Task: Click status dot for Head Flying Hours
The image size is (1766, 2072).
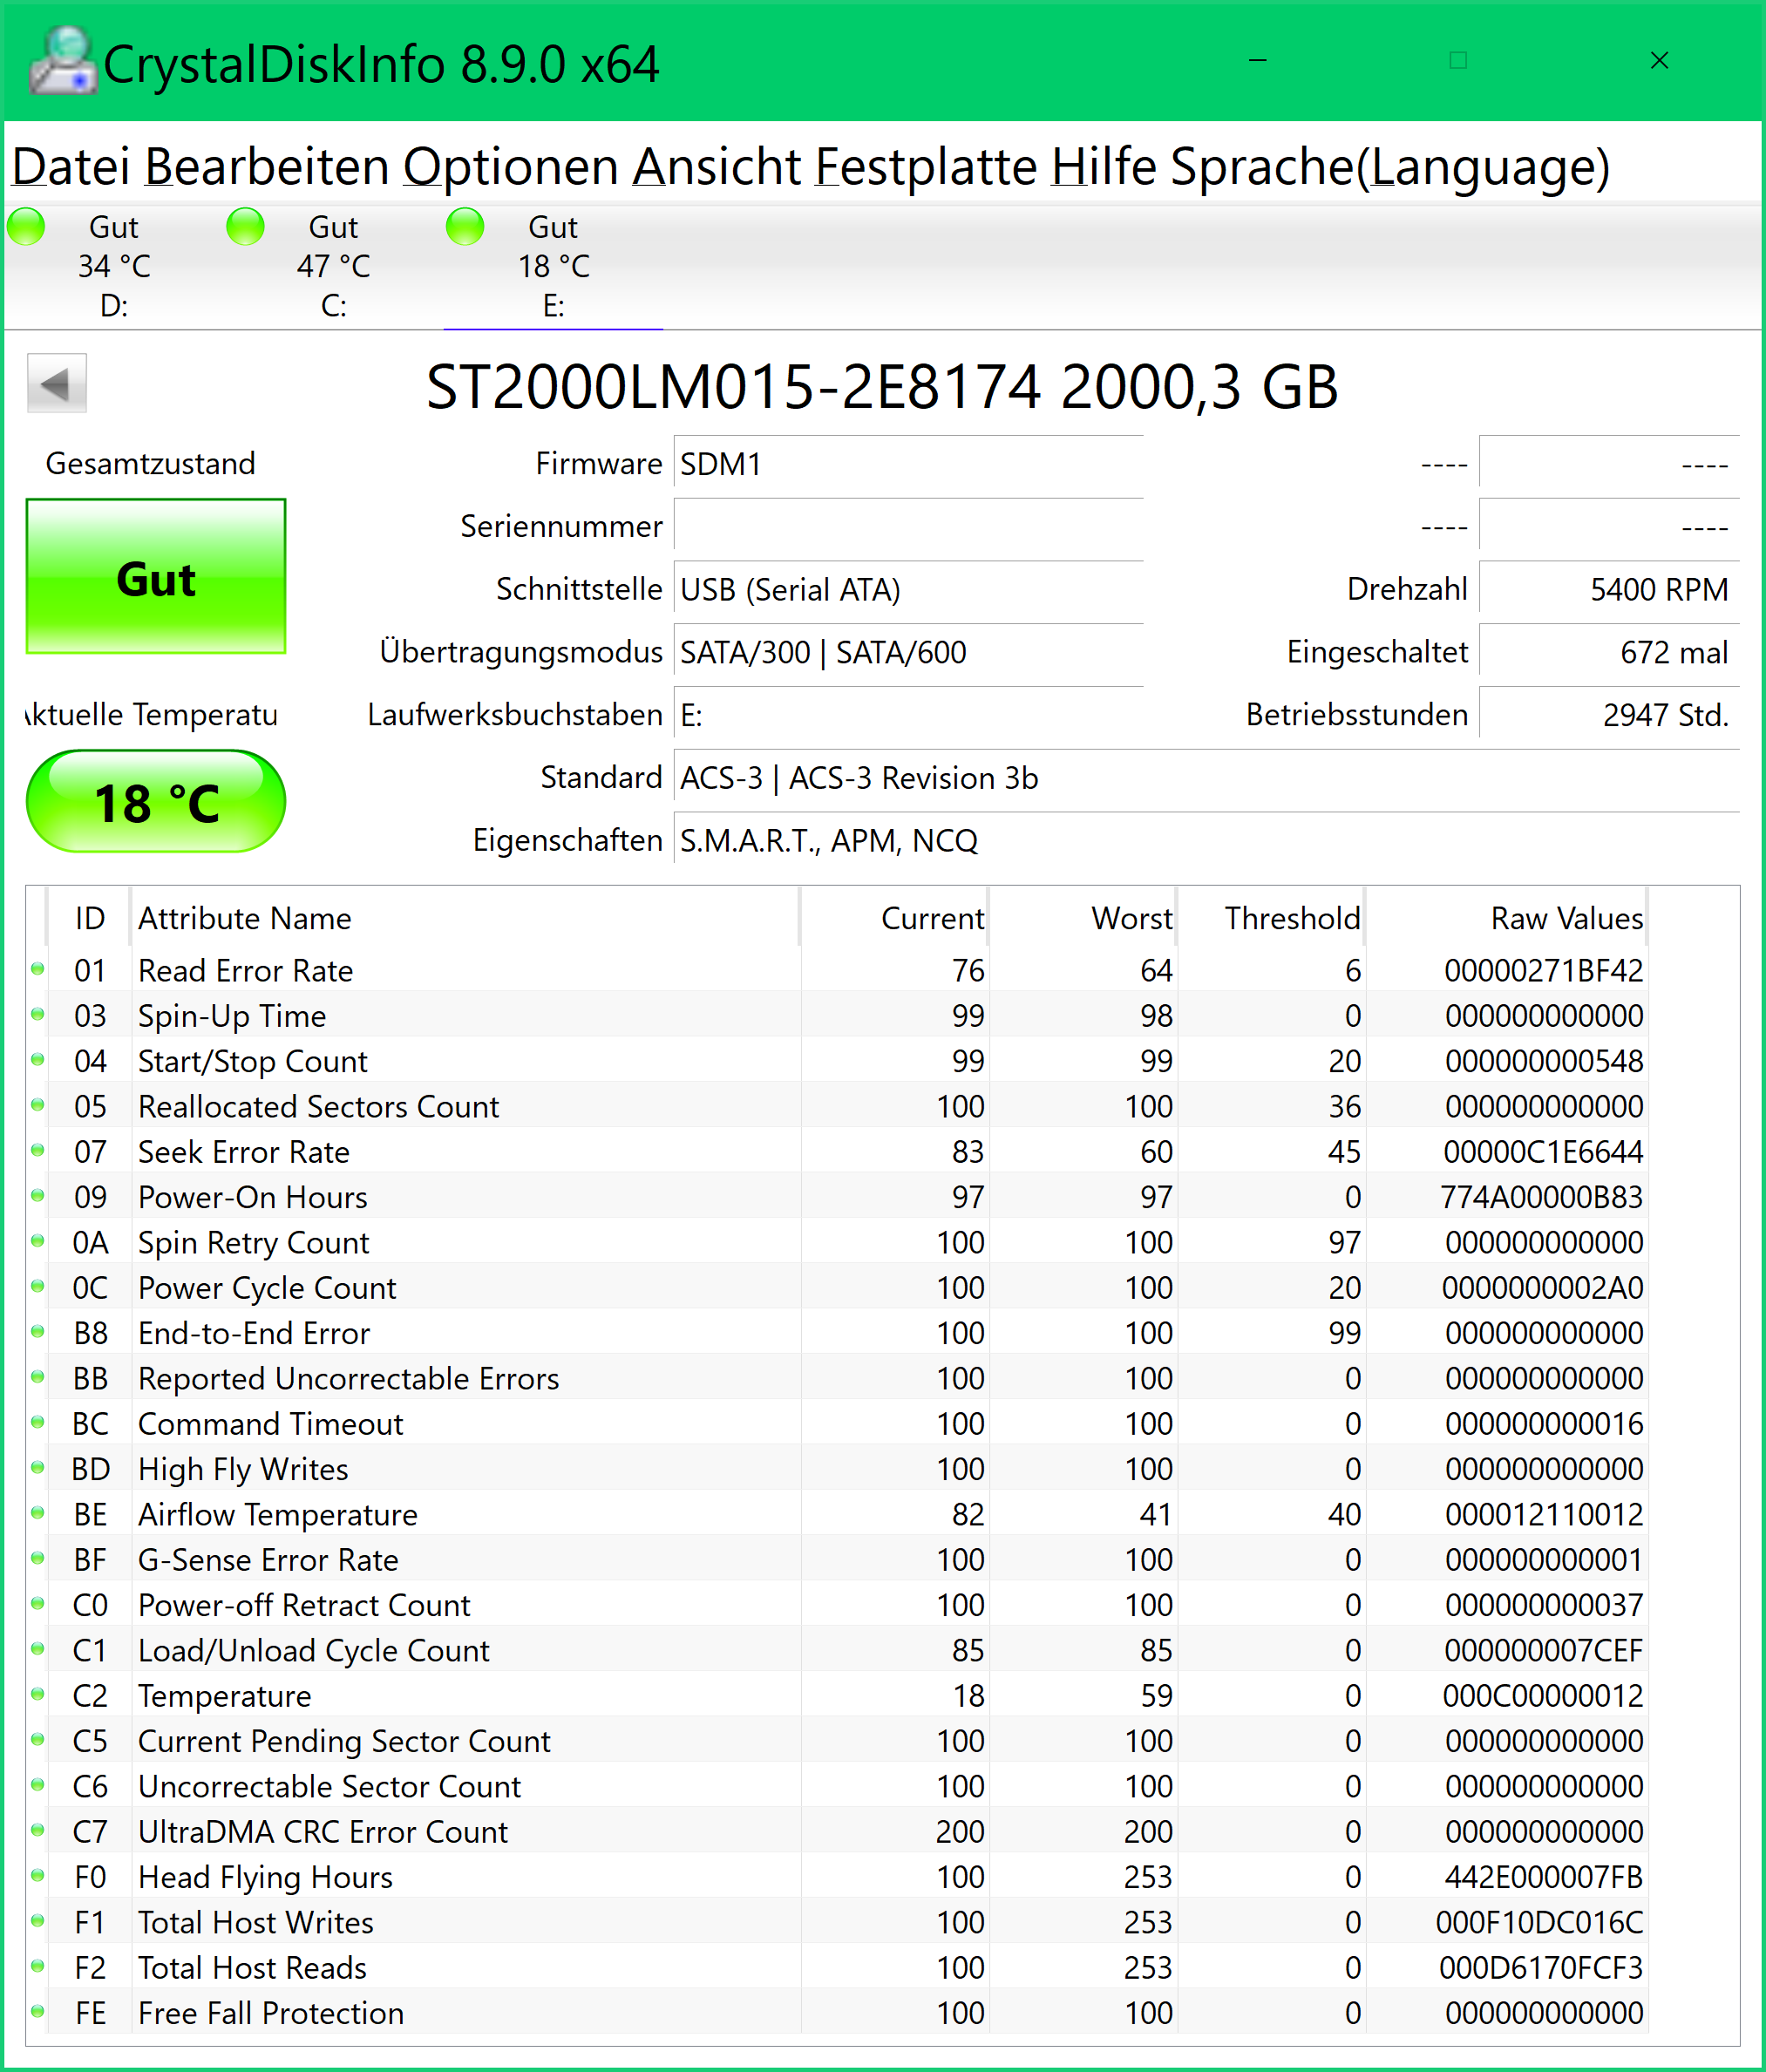Action: (38, 1876)
